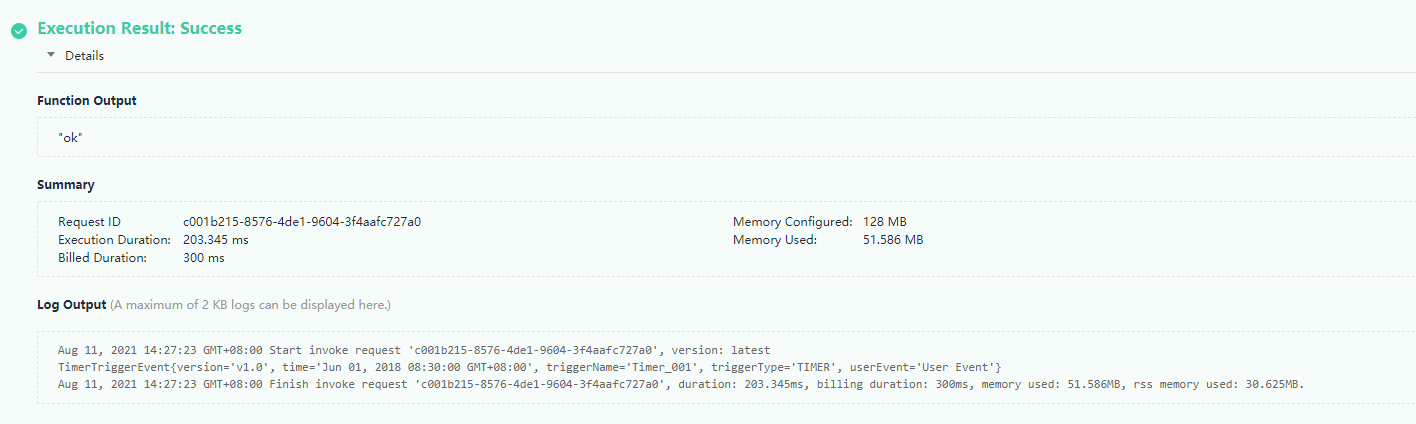The width and height of the screenshot is (1416, 424).
Task: Click the Log Output heading
Action: point(71,304)
